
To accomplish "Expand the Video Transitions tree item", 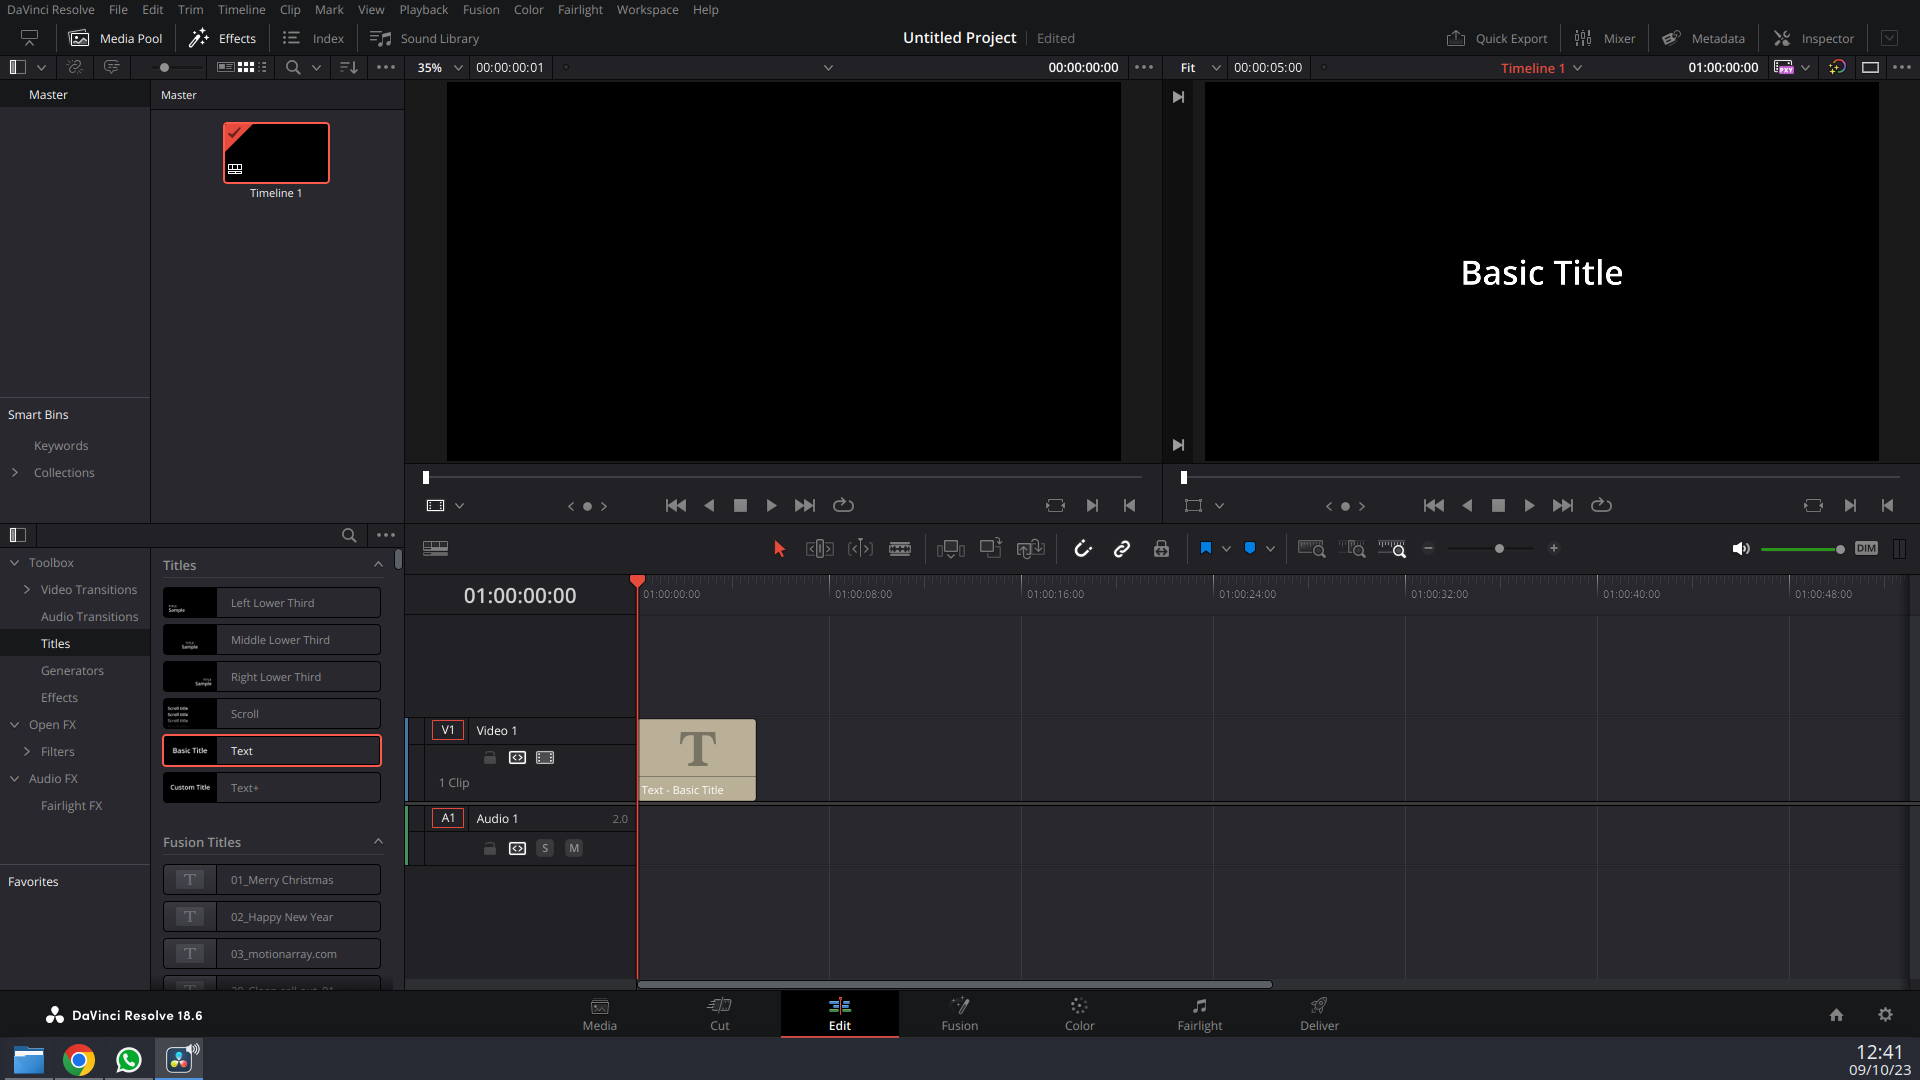I will [26, 590].
